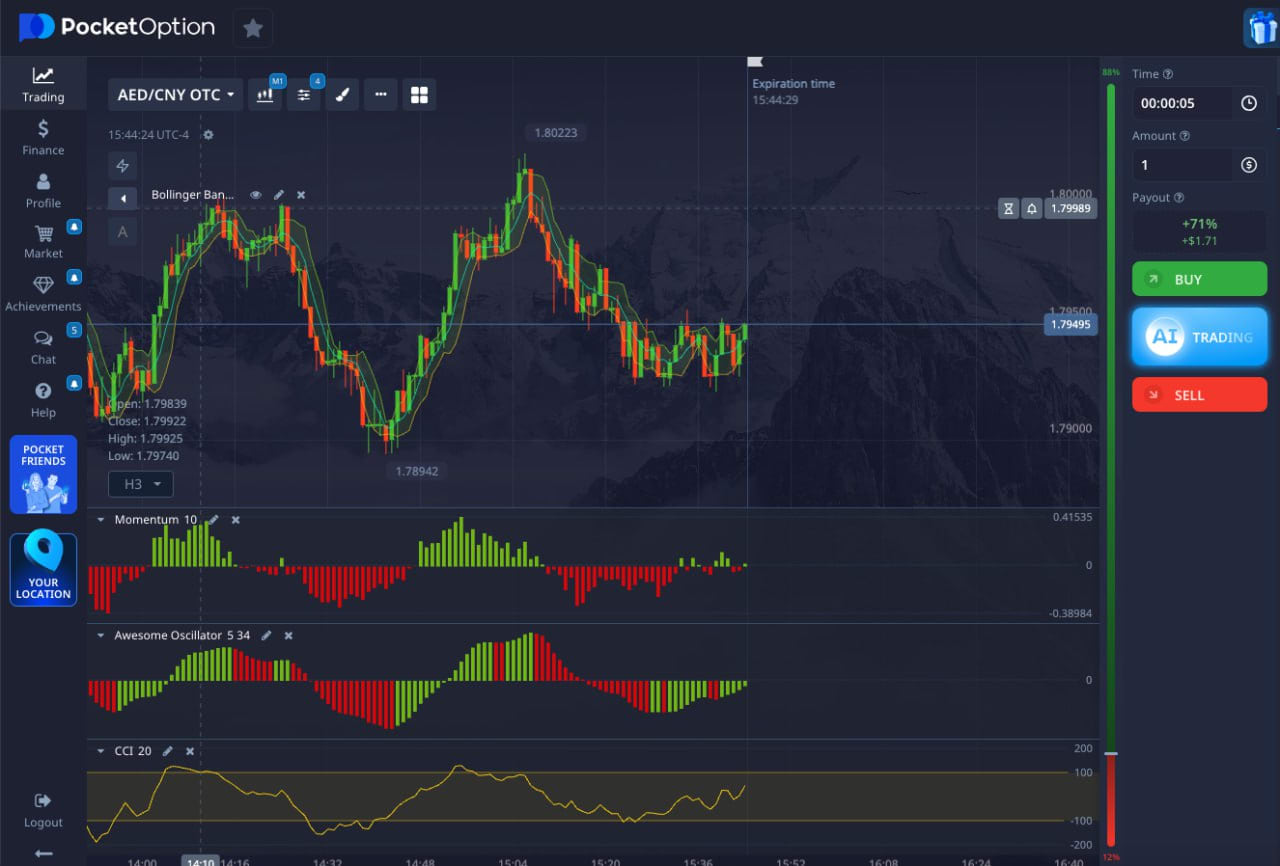Open the Achievements section
This screenshot has height=866, width=1280.
pyautogui.click(x=43, y=294)
